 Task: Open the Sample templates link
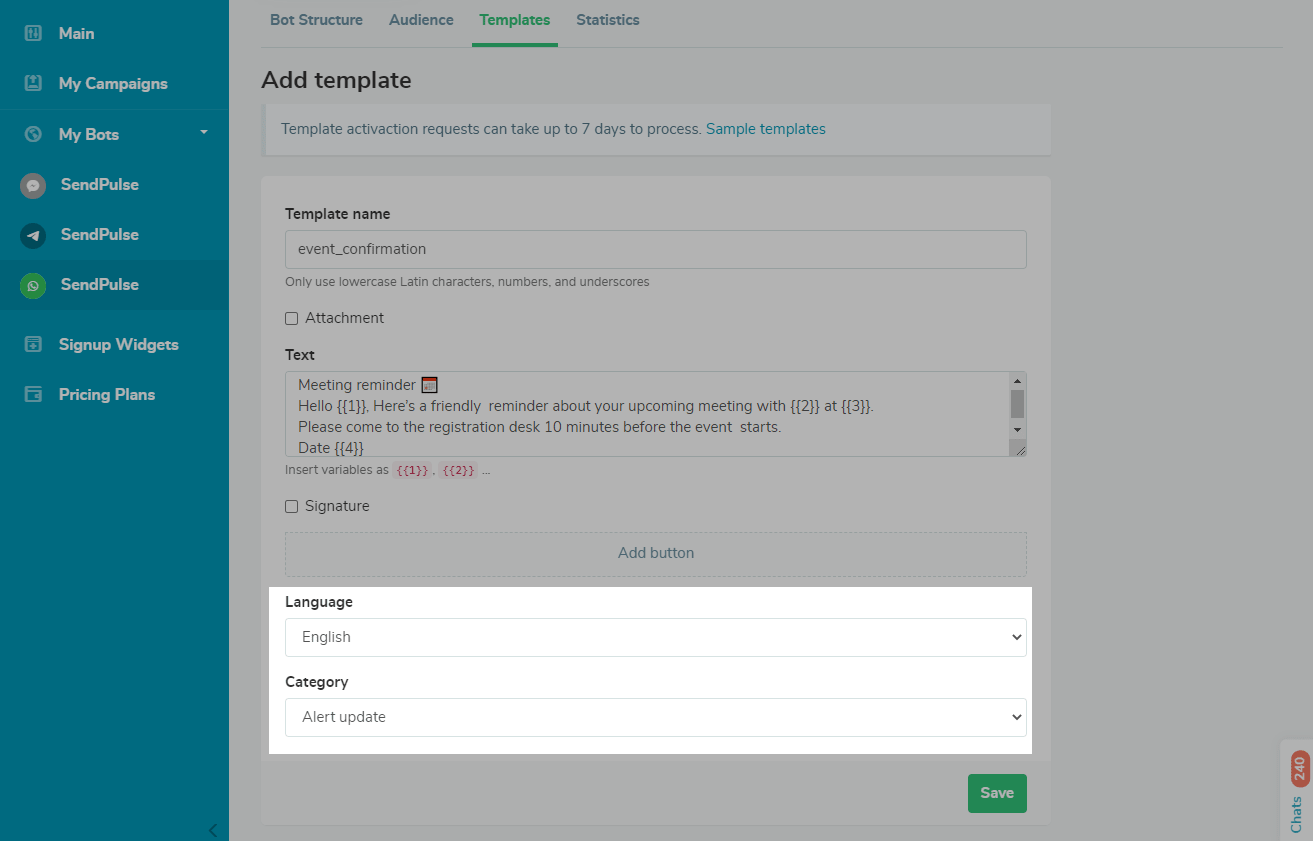765,129
